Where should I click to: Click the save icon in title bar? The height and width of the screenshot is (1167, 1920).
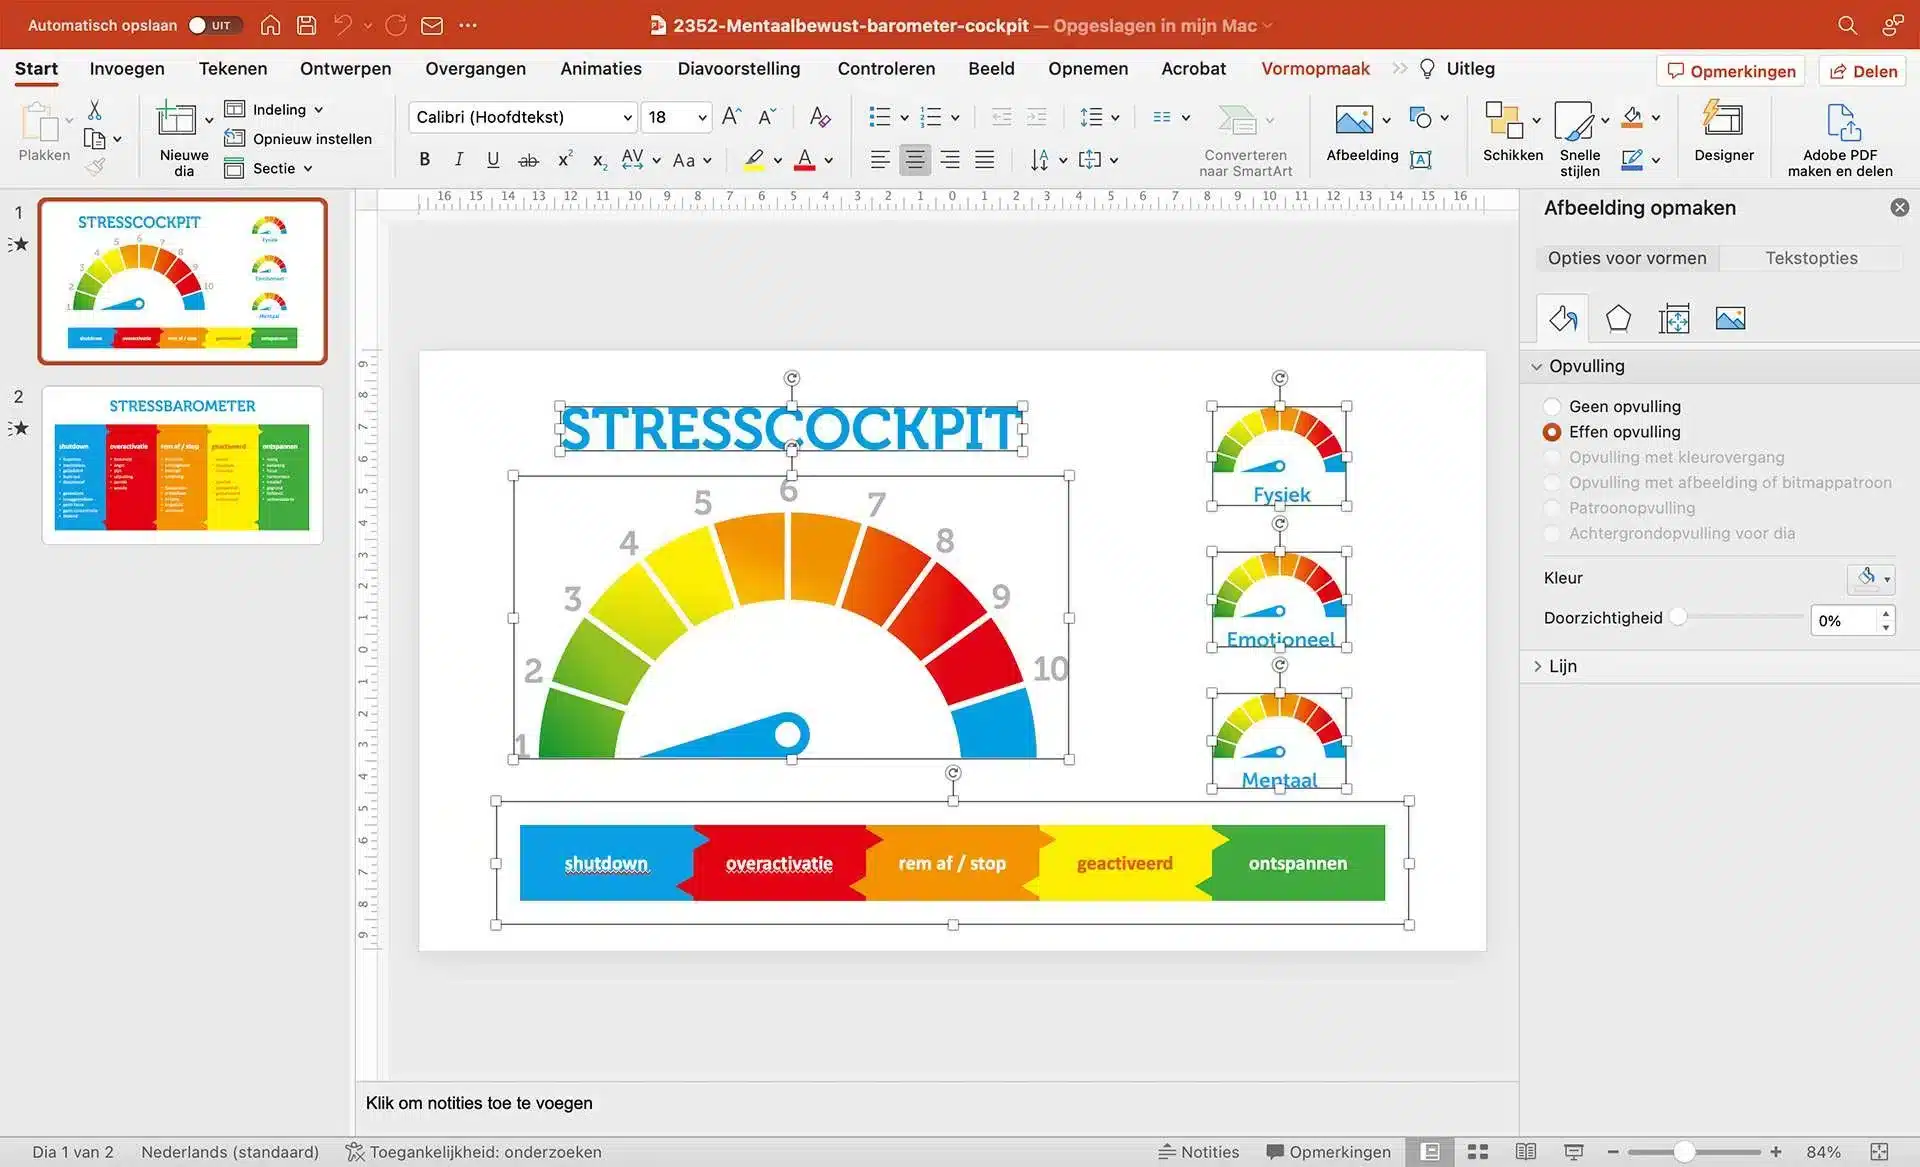307,25
